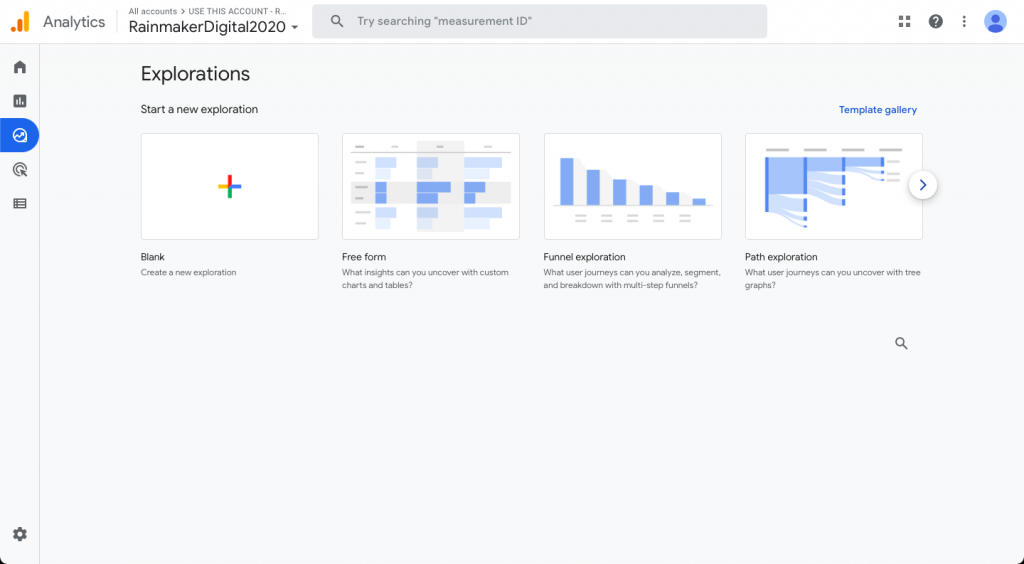The width and height of the screenshot is (1024, 564).
Task: Open the Home icon in sidebar
Action: click(x=20, y=67)
